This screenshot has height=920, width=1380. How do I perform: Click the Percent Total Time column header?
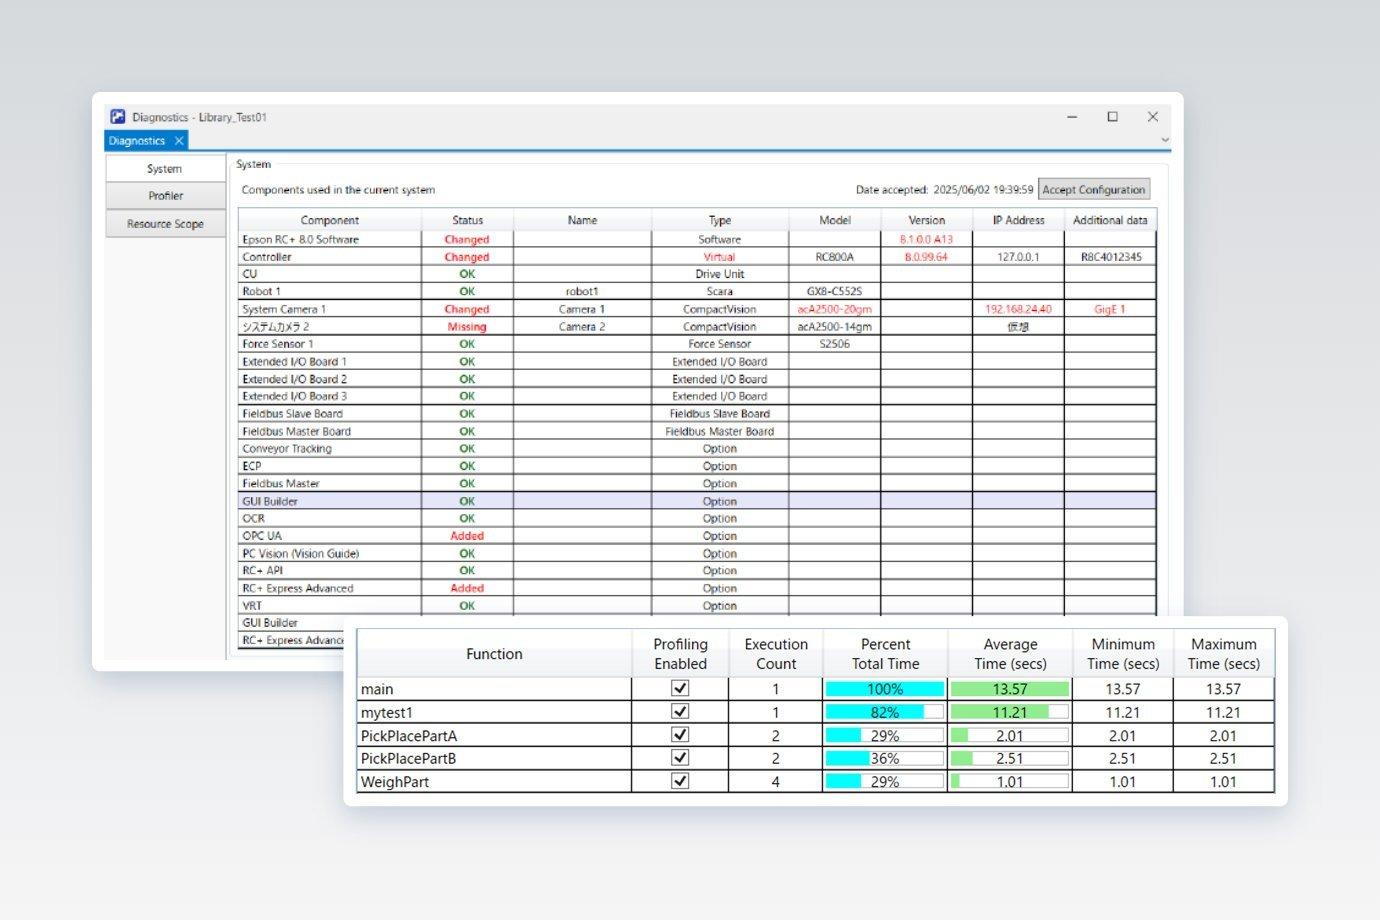click(x=885, y=654)
